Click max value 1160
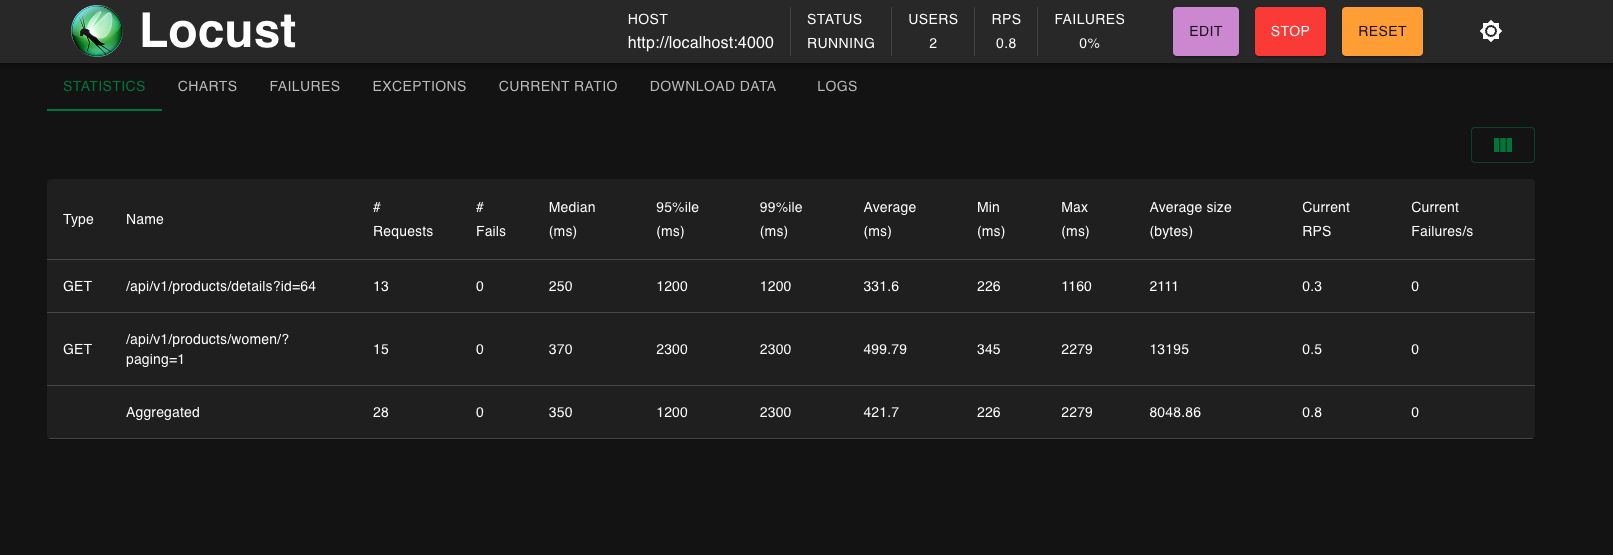Image resolution: width=1613 pixels, height=555 pixels. (x=1076, y=286)
